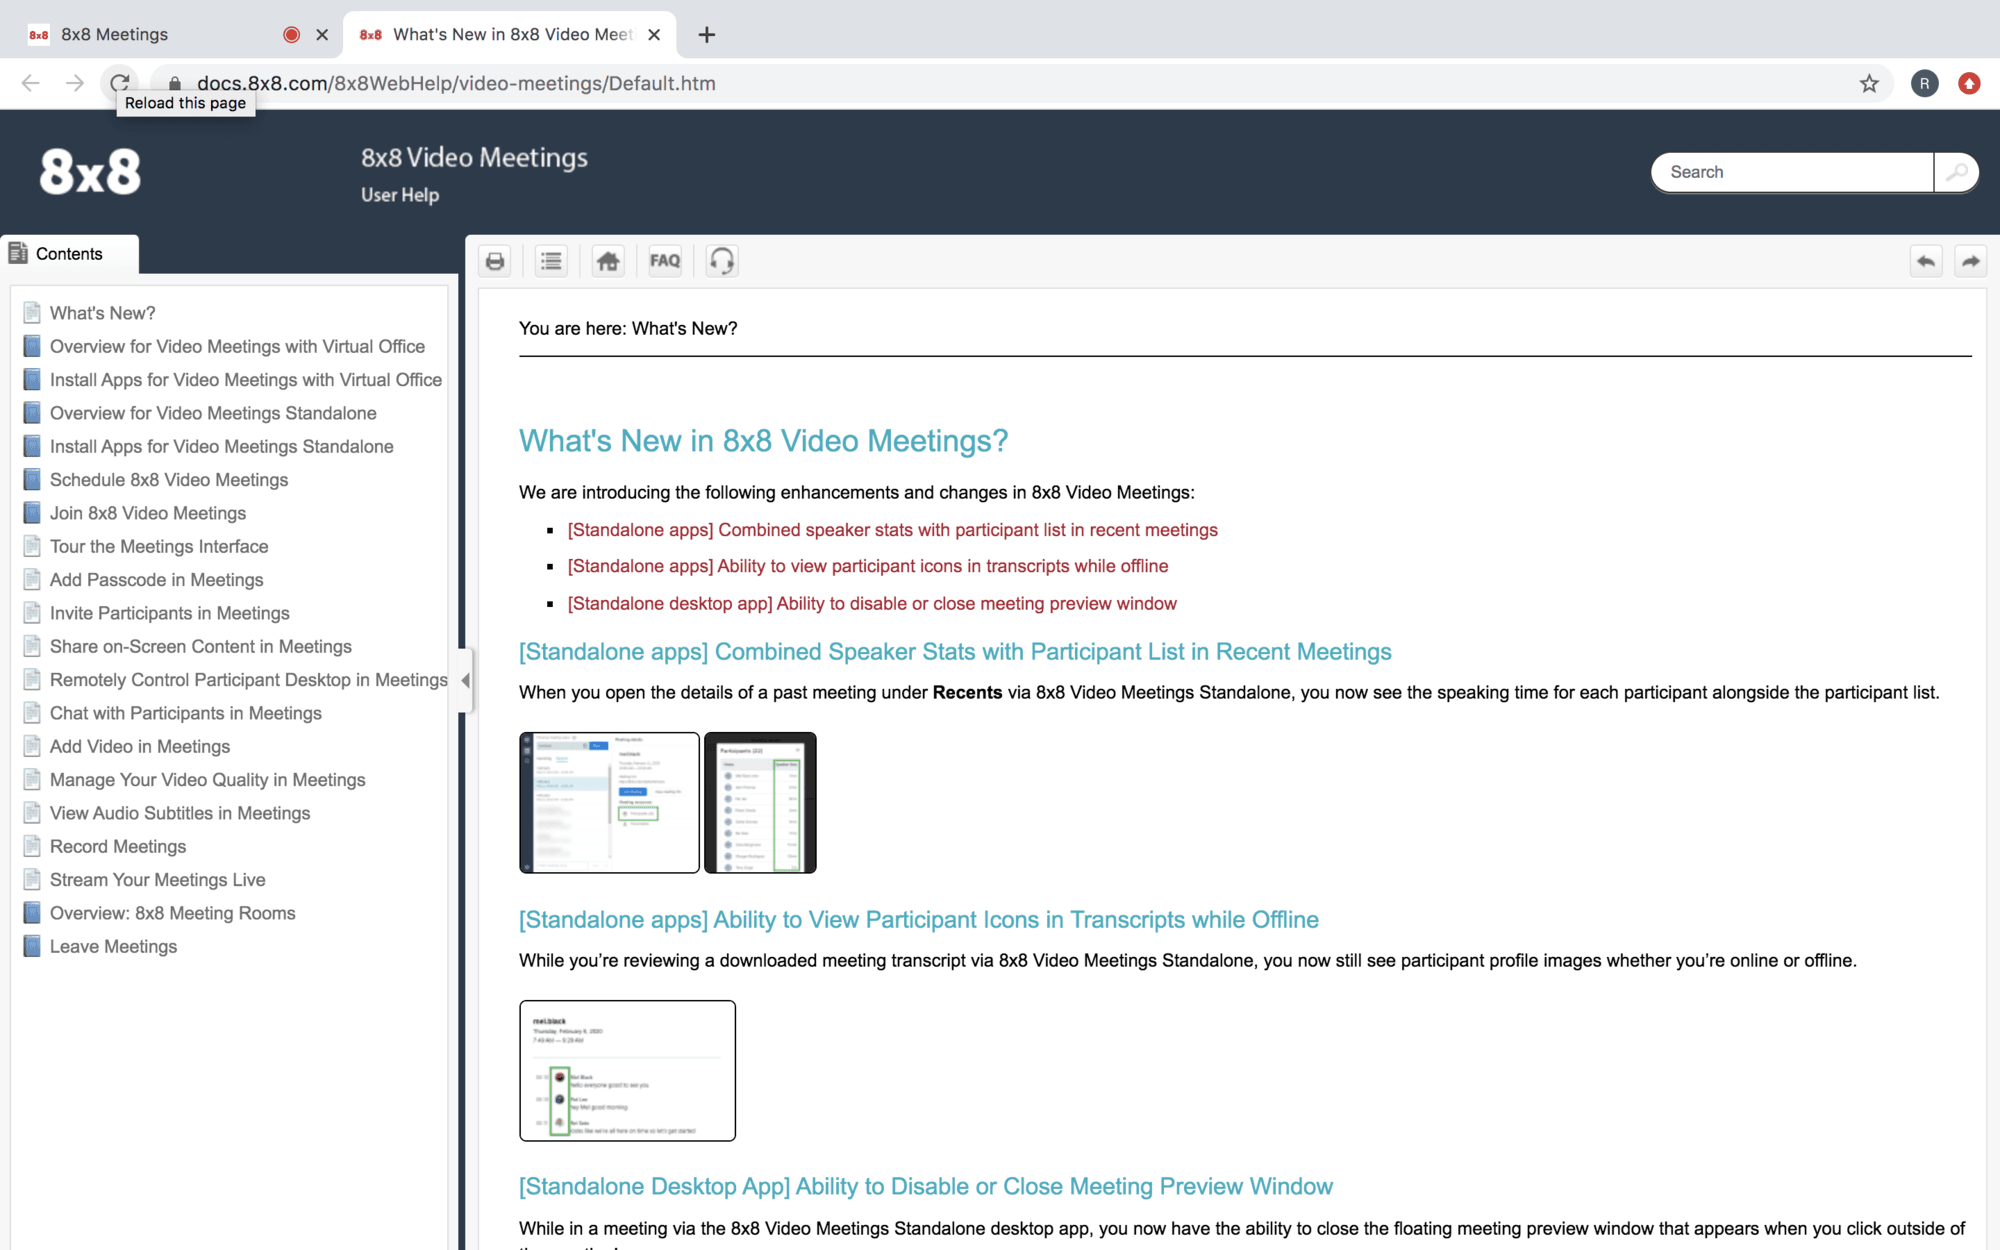The image size is (2000, 1250).
Task: Open What's New? in contents
Action: 102,313
